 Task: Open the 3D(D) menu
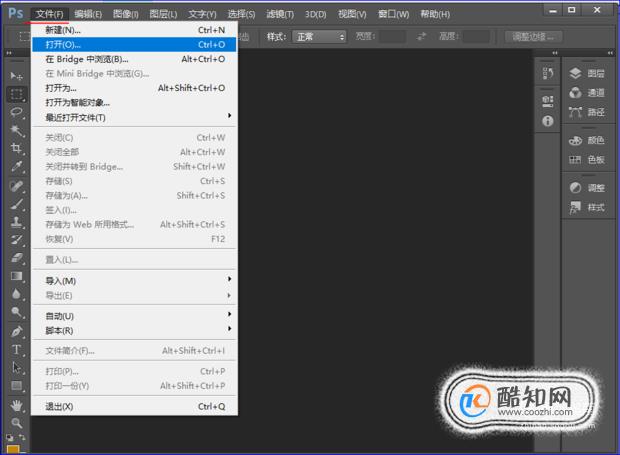pyautogui.click(x=316, y=14)
